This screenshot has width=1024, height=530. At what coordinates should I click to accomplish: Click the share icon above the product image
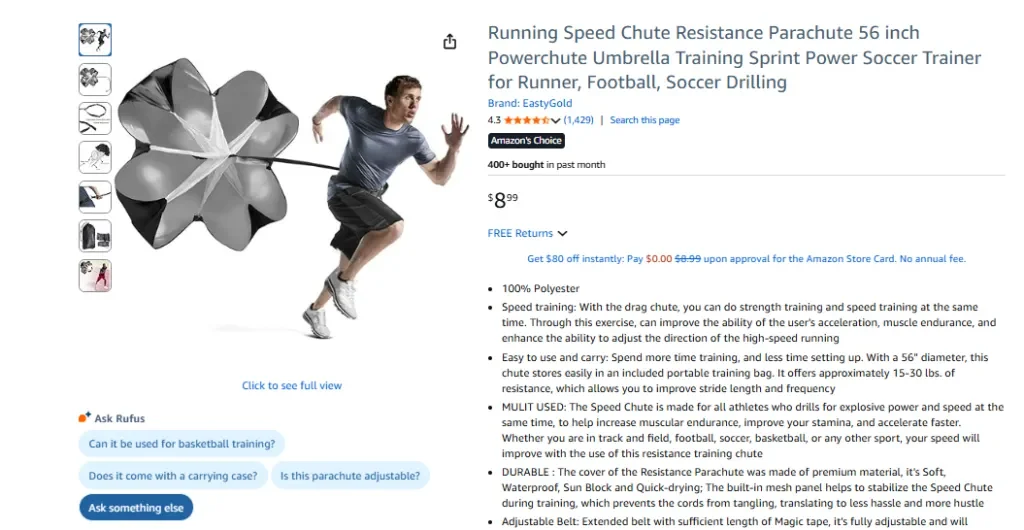pos(450,41)
